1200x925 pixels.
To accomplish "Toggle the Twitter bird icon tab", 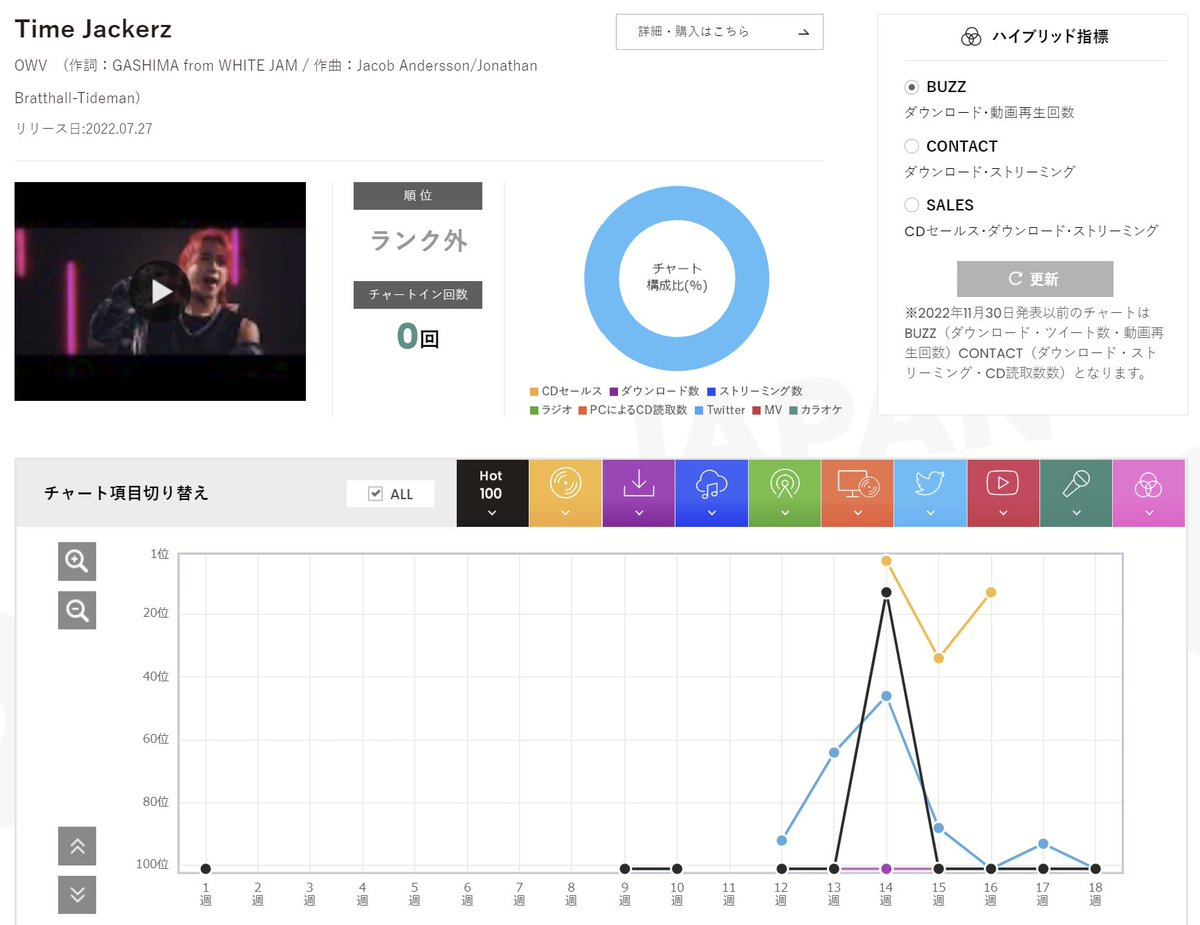I will 930,493.
